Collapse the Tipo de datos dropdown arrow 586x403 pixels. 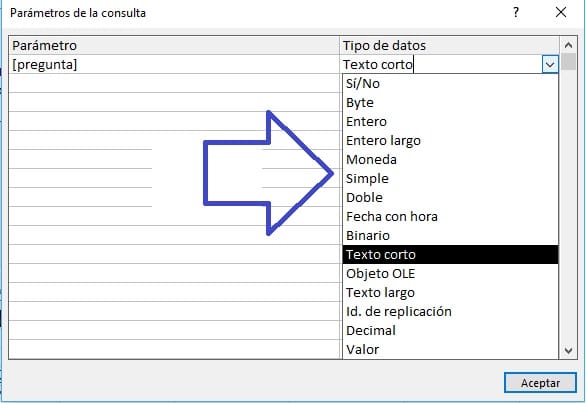coord(550,64)
